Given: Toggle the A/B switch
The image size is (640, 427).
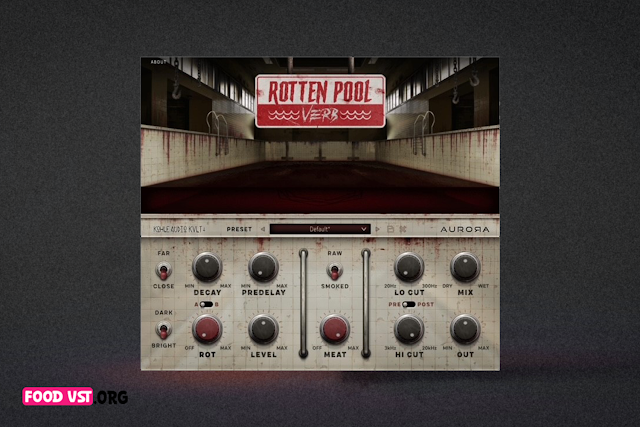Looking at the screenshot, I should [x=206, y=304].
